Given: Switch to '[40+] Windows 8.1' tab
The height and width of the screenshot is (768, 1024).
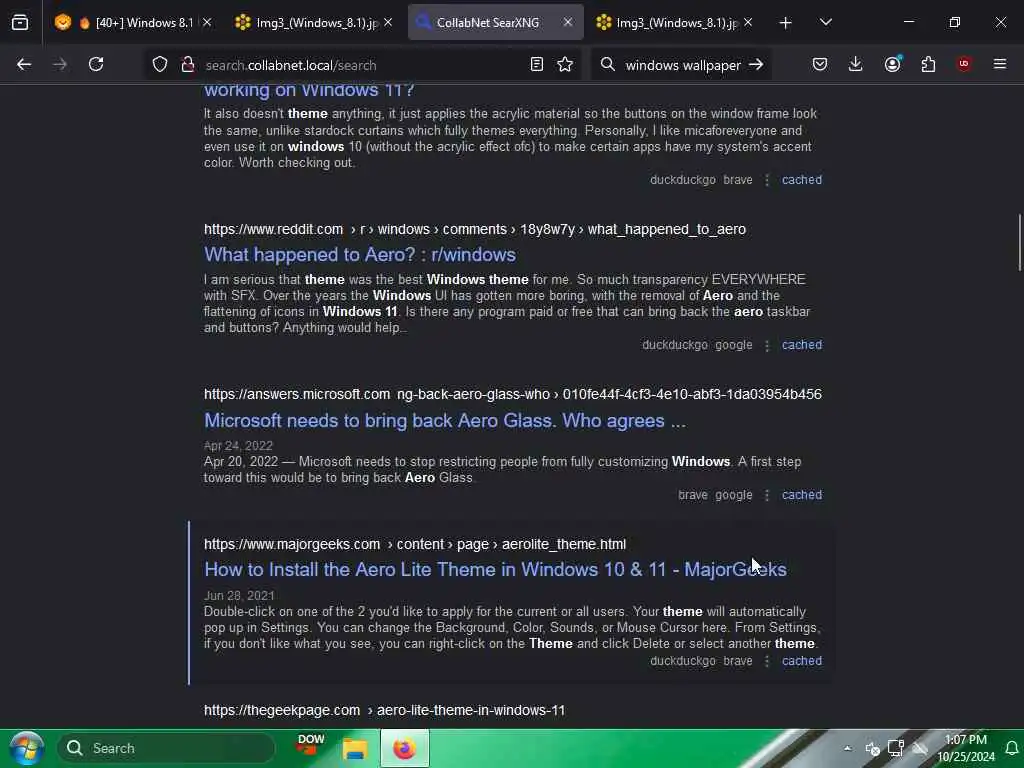Looking at the screenshot, I should click(134, 23).
